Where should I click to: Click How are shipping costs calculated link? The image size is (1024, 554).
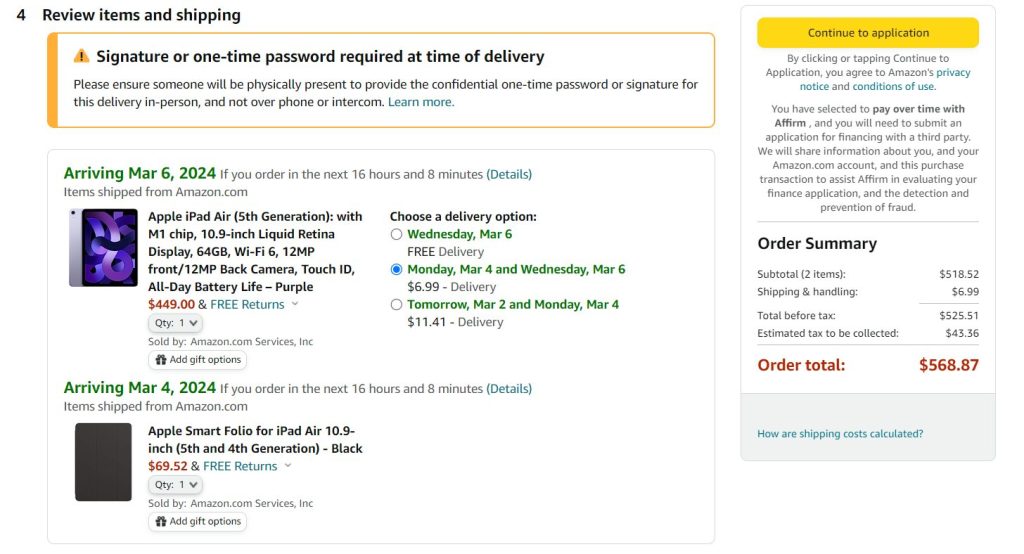tap(840, 434)
